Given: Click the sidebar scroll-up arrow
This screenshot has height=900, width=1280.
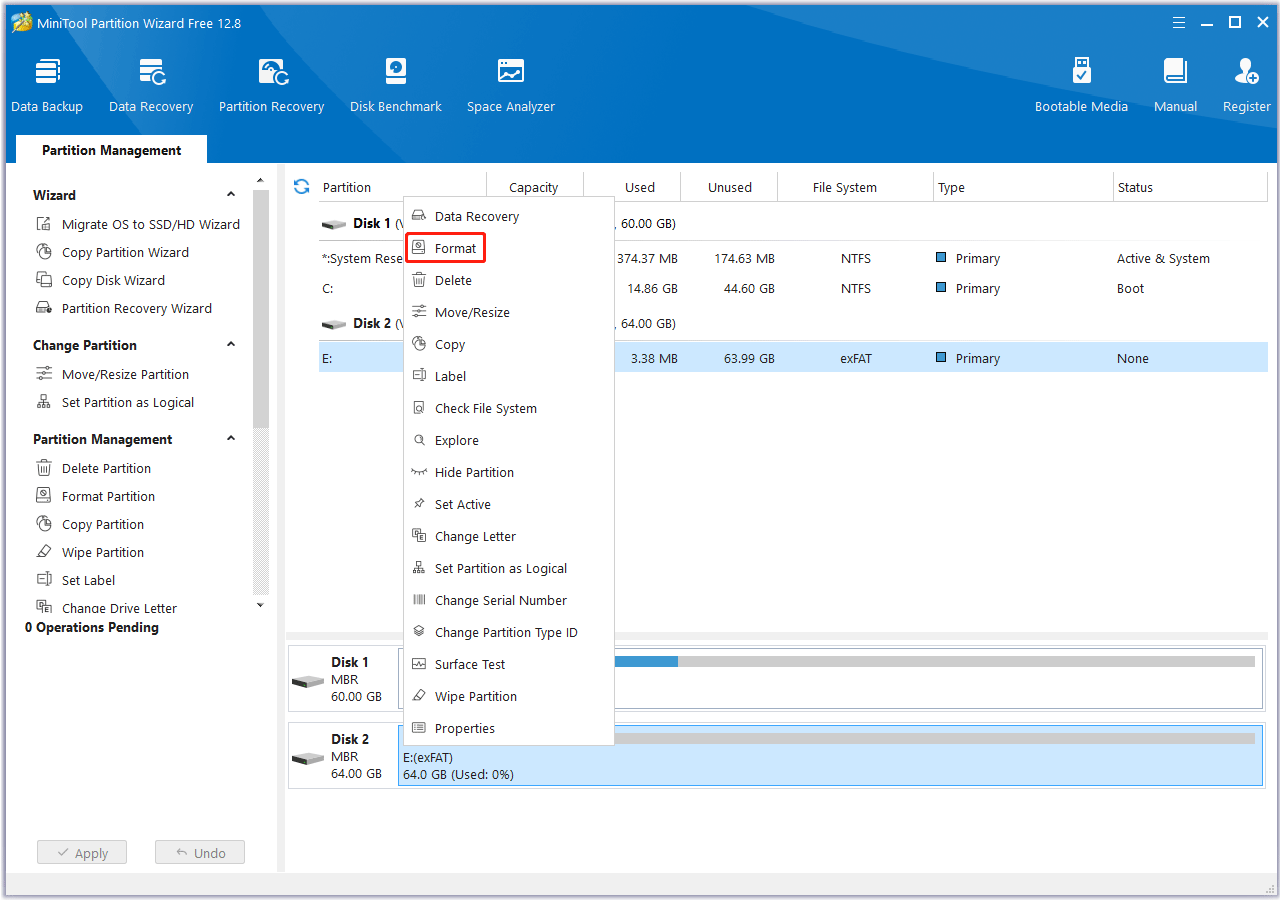Looking at the screenshot, I should pyautogui.click(x=260, y=181).
